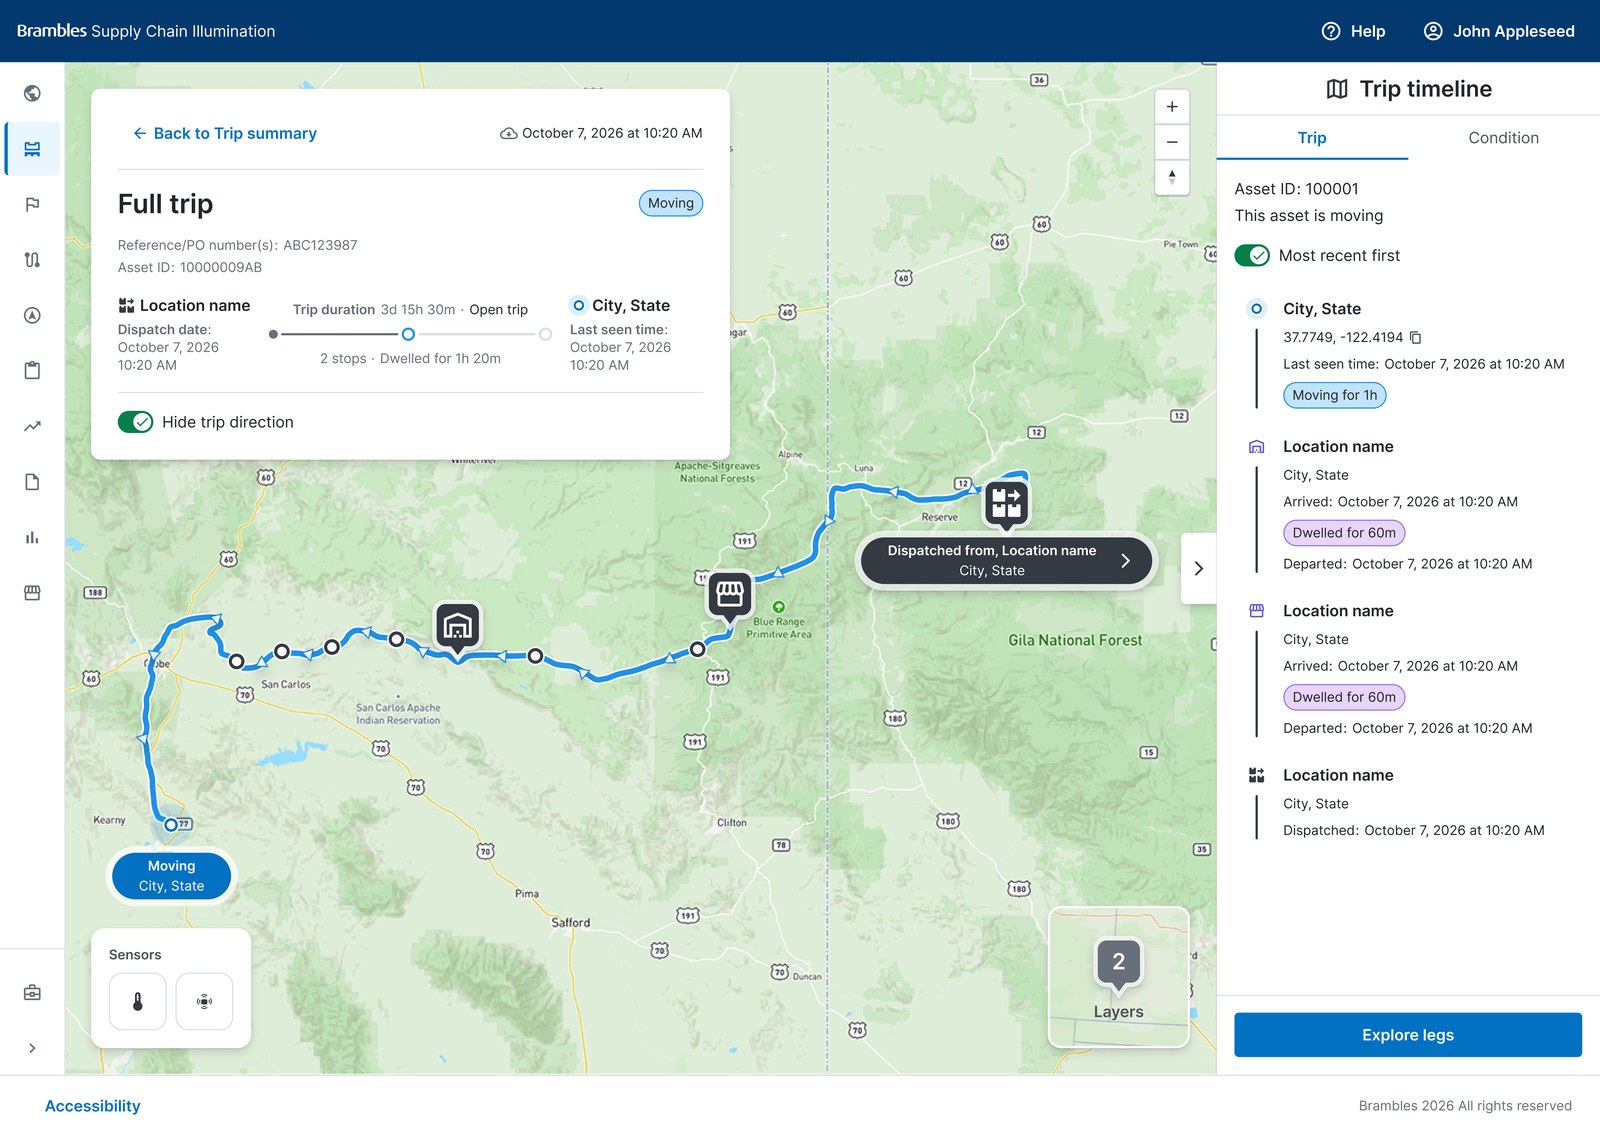This screenshot has width=1600, height=1137.
Task: Open the clipboard sidebar icon
Action: (x=32, y=371)
